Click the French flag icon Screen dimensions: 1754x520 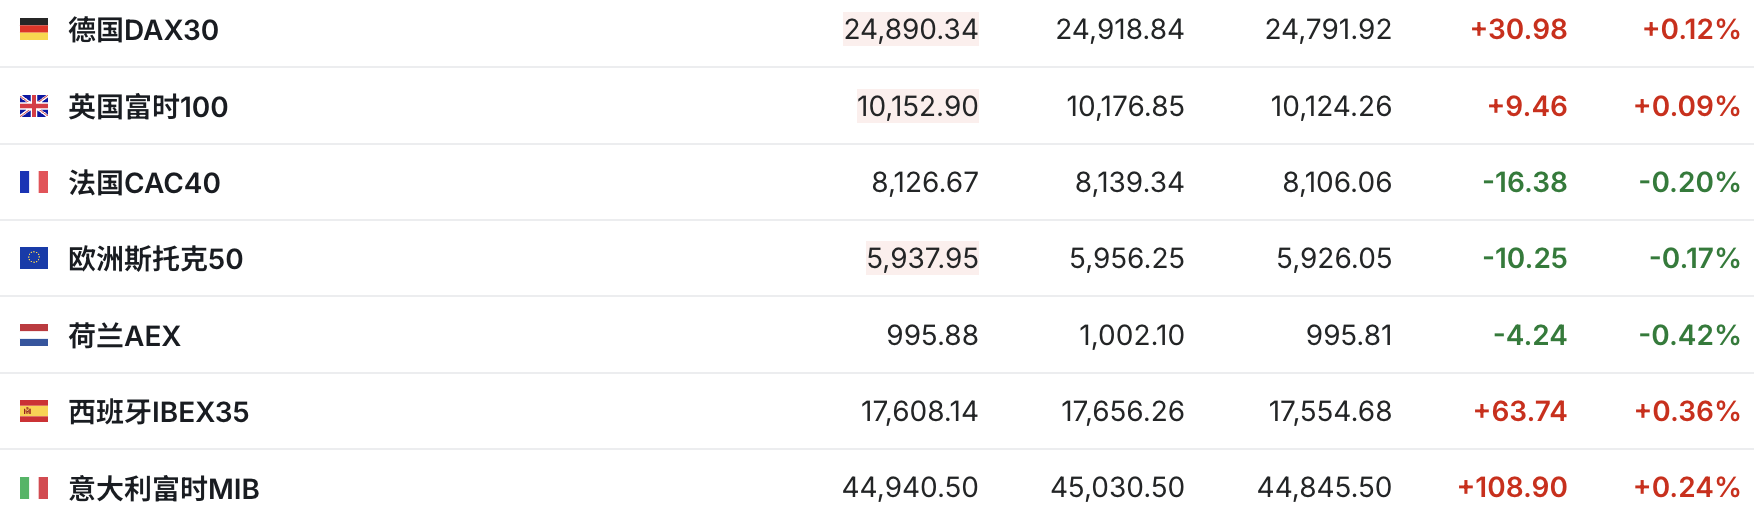click(34, 182)
